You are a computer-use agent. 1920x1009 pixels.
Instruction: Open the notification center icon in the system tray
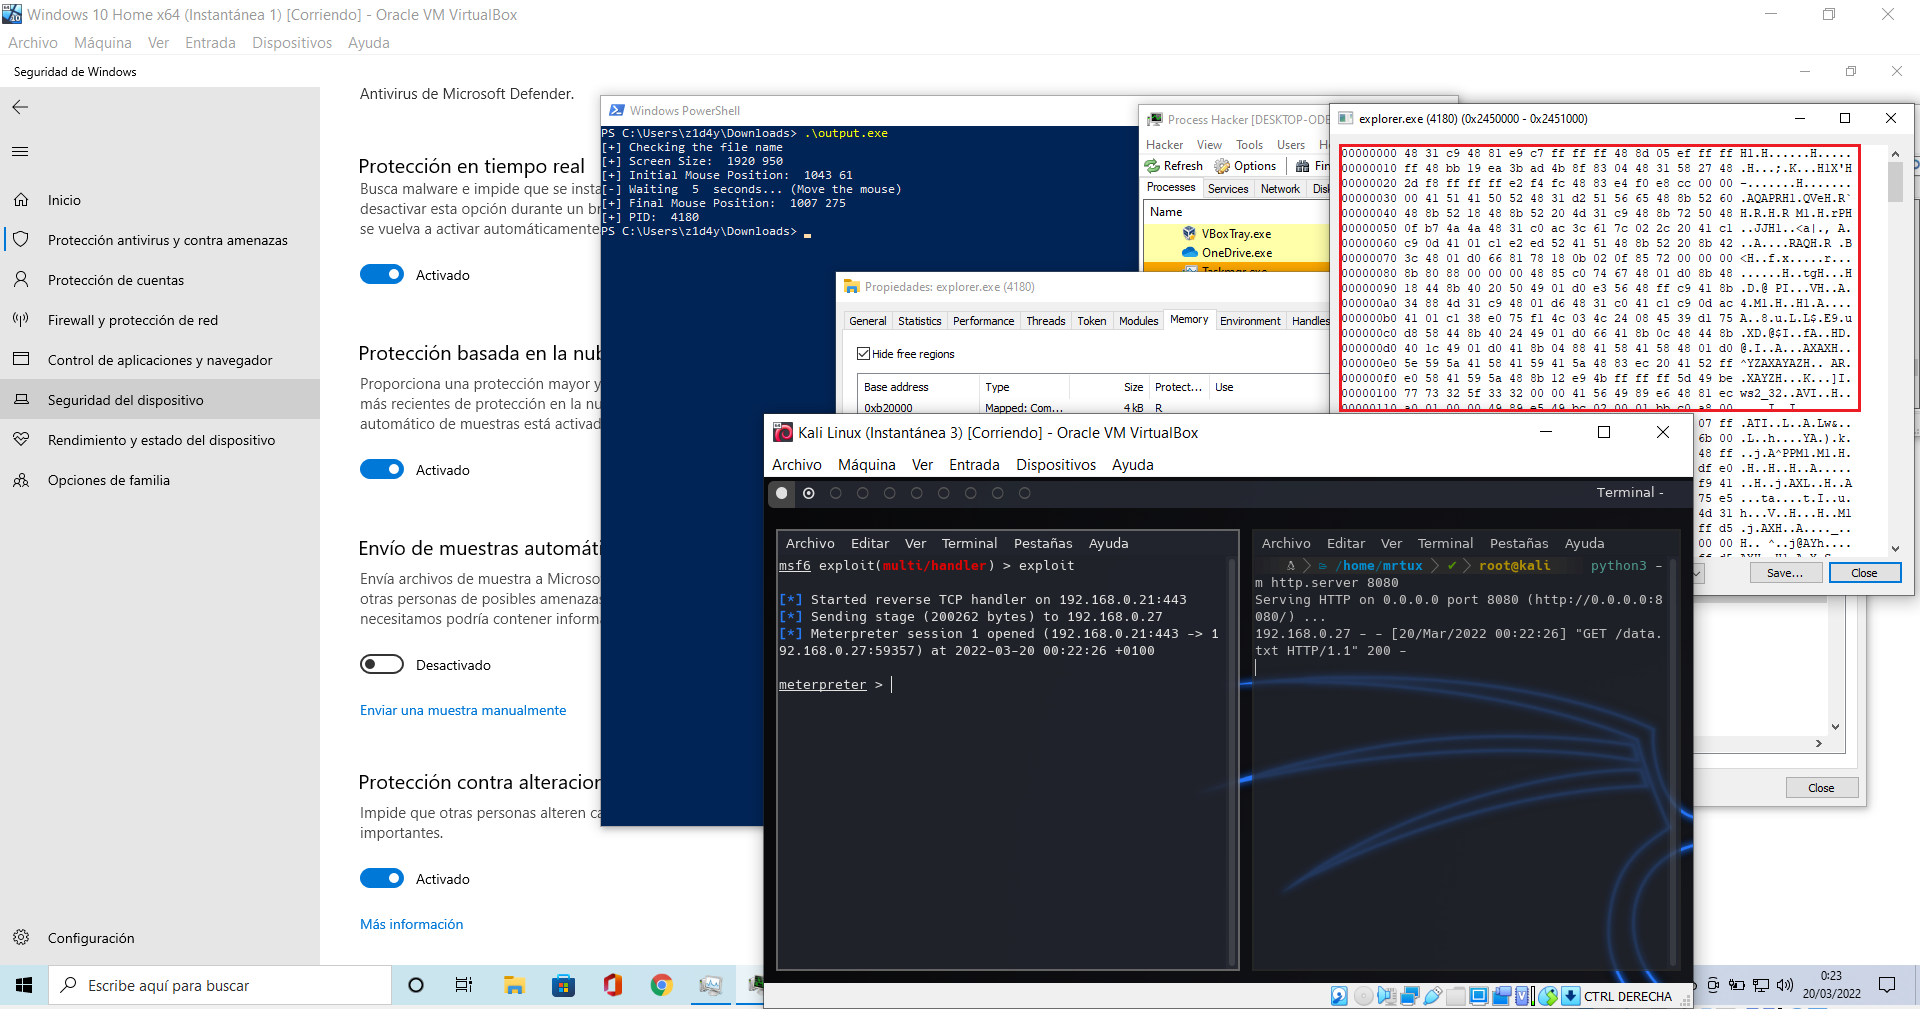pyautogui.click(x=1887, y=986)
